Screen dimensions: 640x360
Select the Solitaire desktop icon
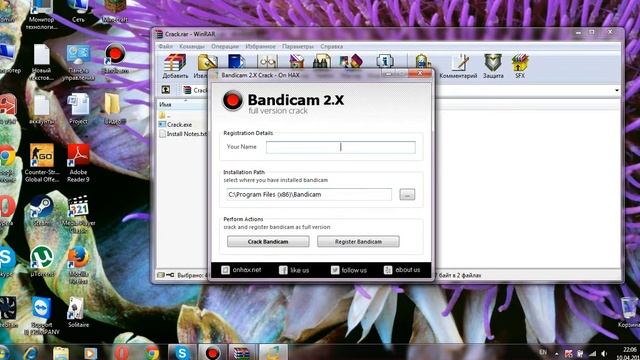[78, 312]
